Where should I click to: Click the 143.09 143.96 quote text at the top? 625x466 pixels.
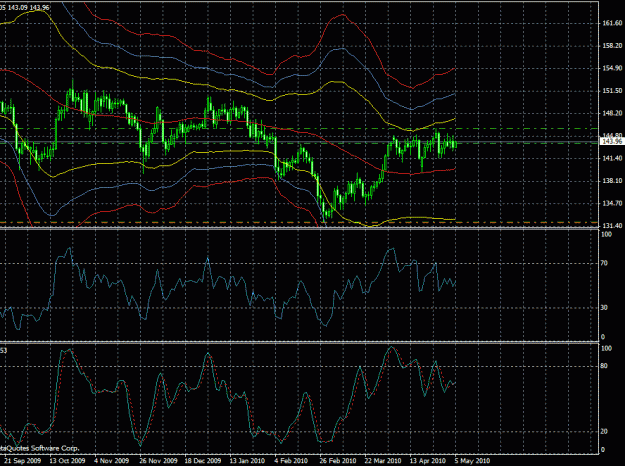click(x=29, y=7)
